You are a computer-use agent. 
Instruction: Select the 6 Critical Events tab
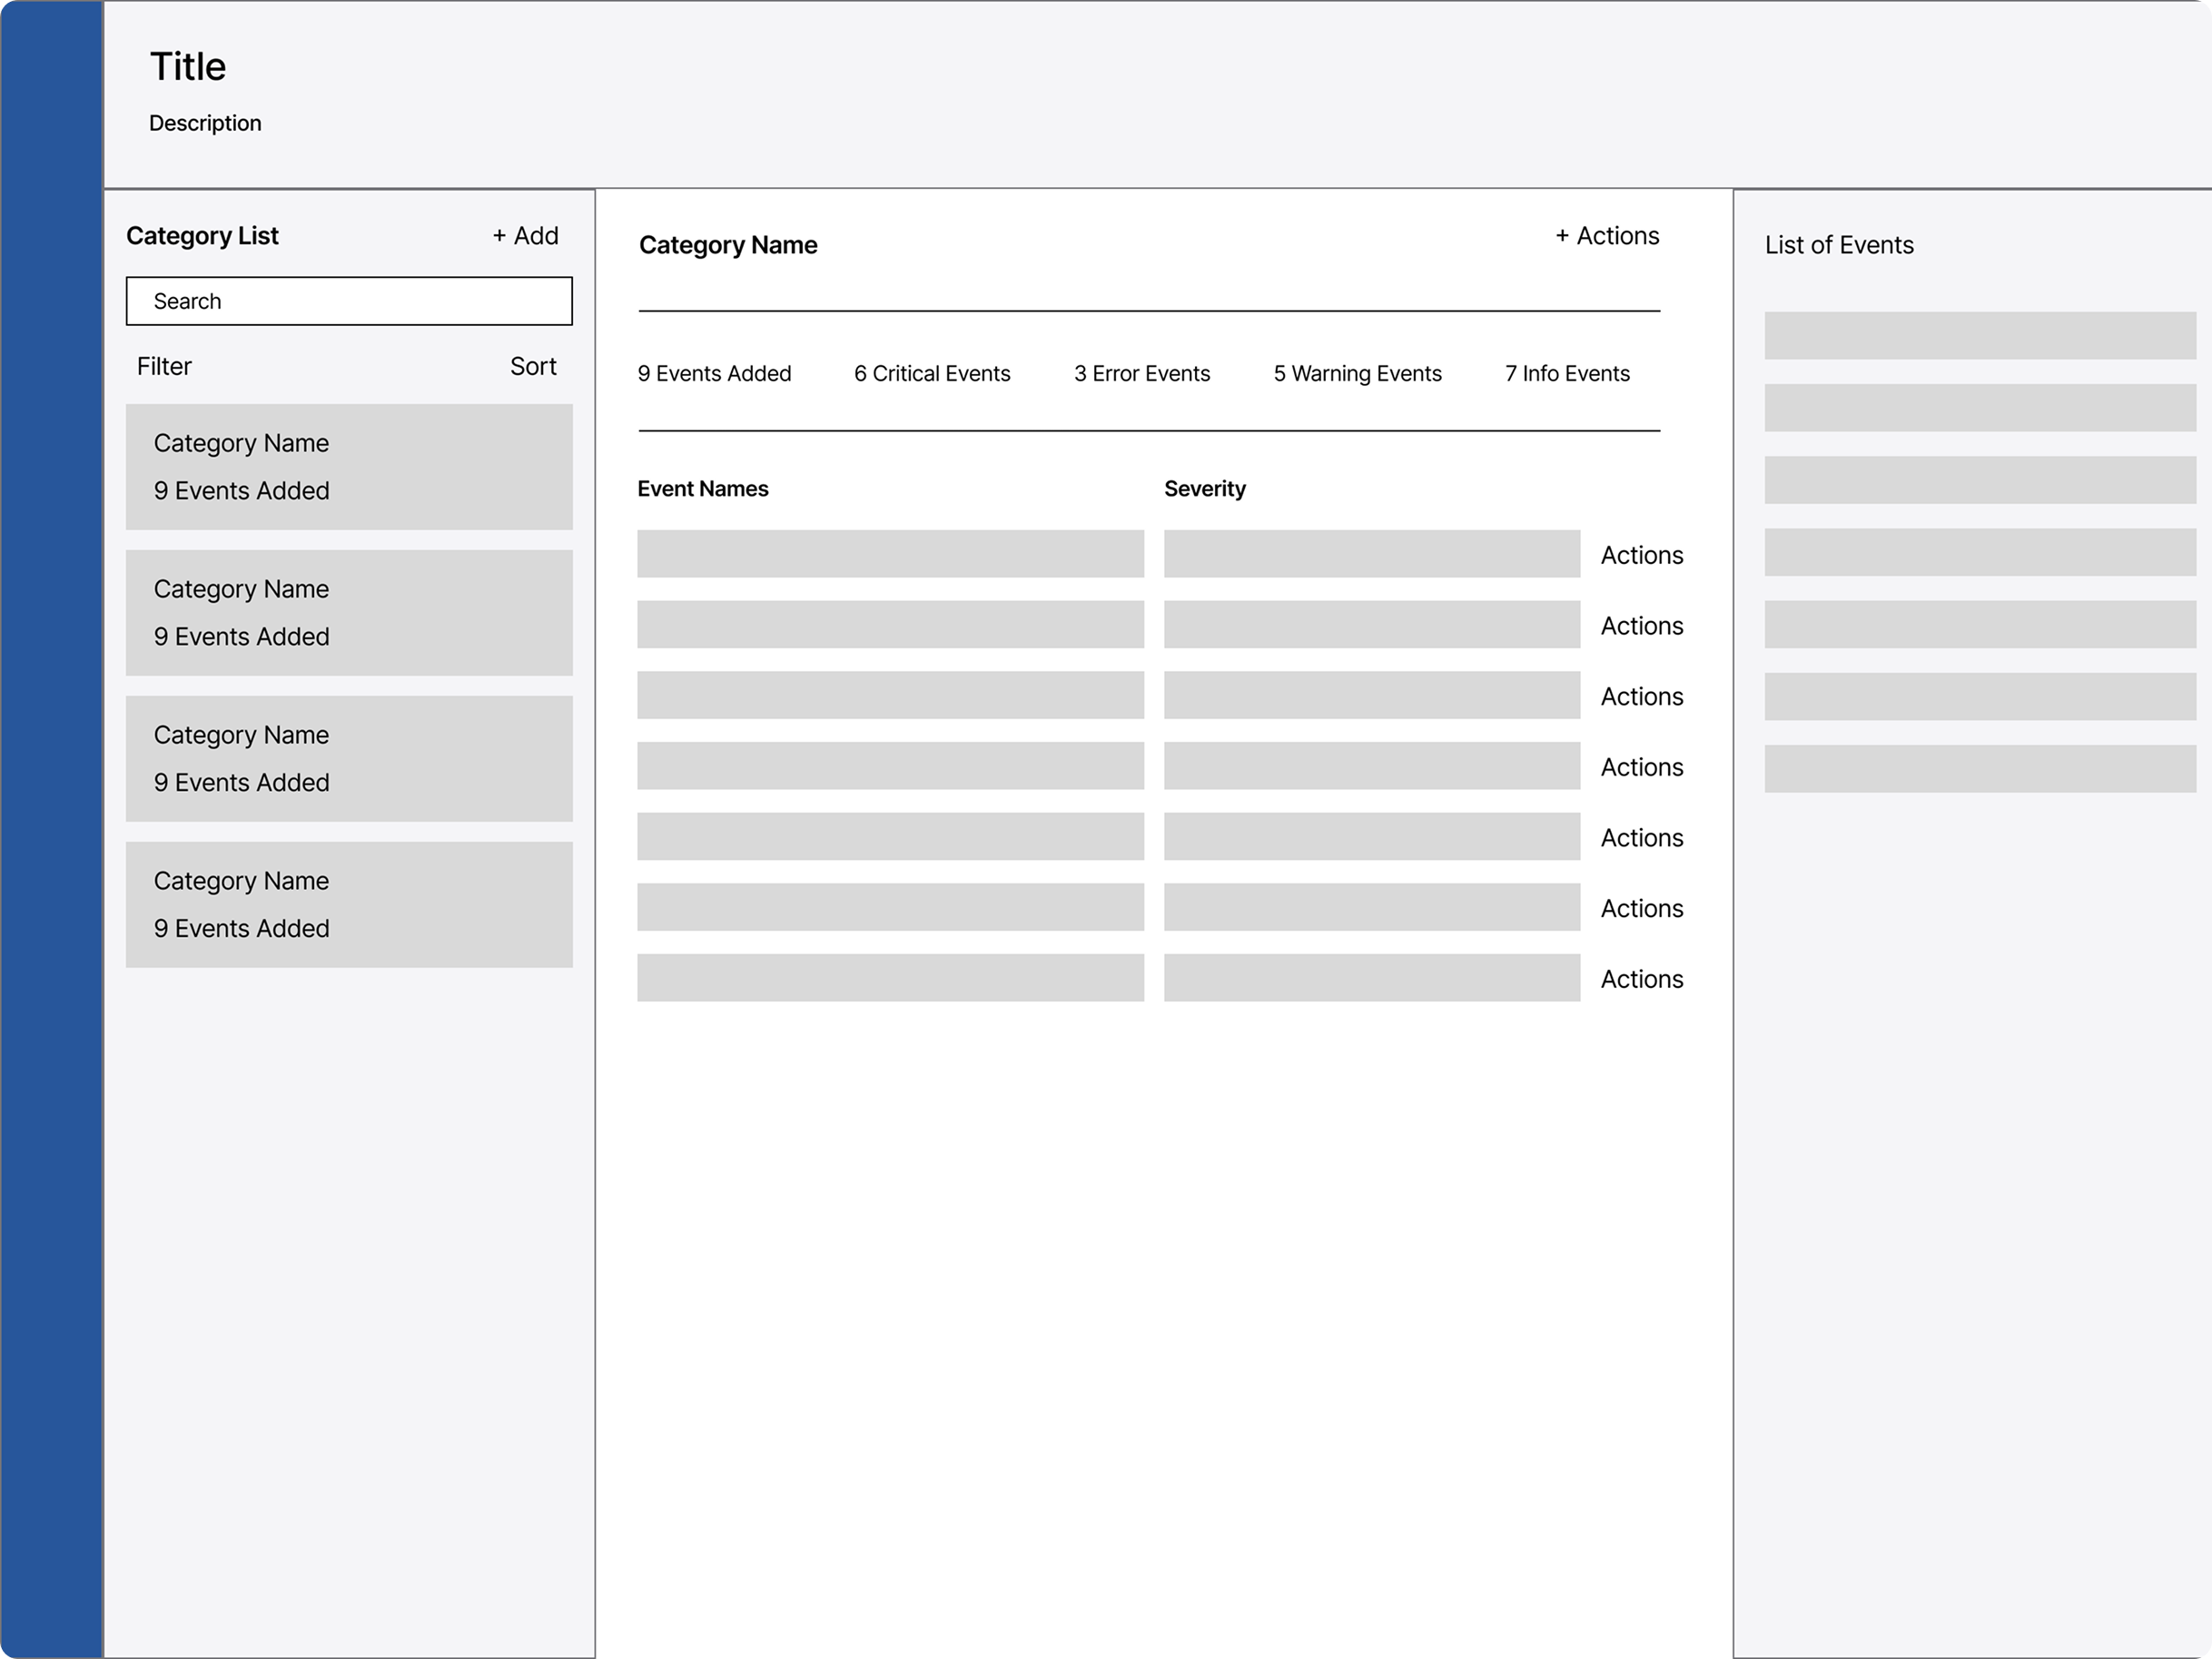[932, 374]
